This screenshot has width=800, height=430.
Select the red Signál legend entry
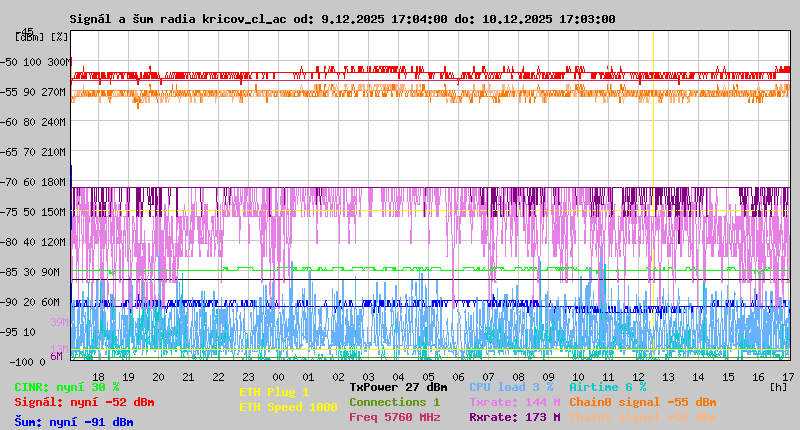tap(84, 402)
